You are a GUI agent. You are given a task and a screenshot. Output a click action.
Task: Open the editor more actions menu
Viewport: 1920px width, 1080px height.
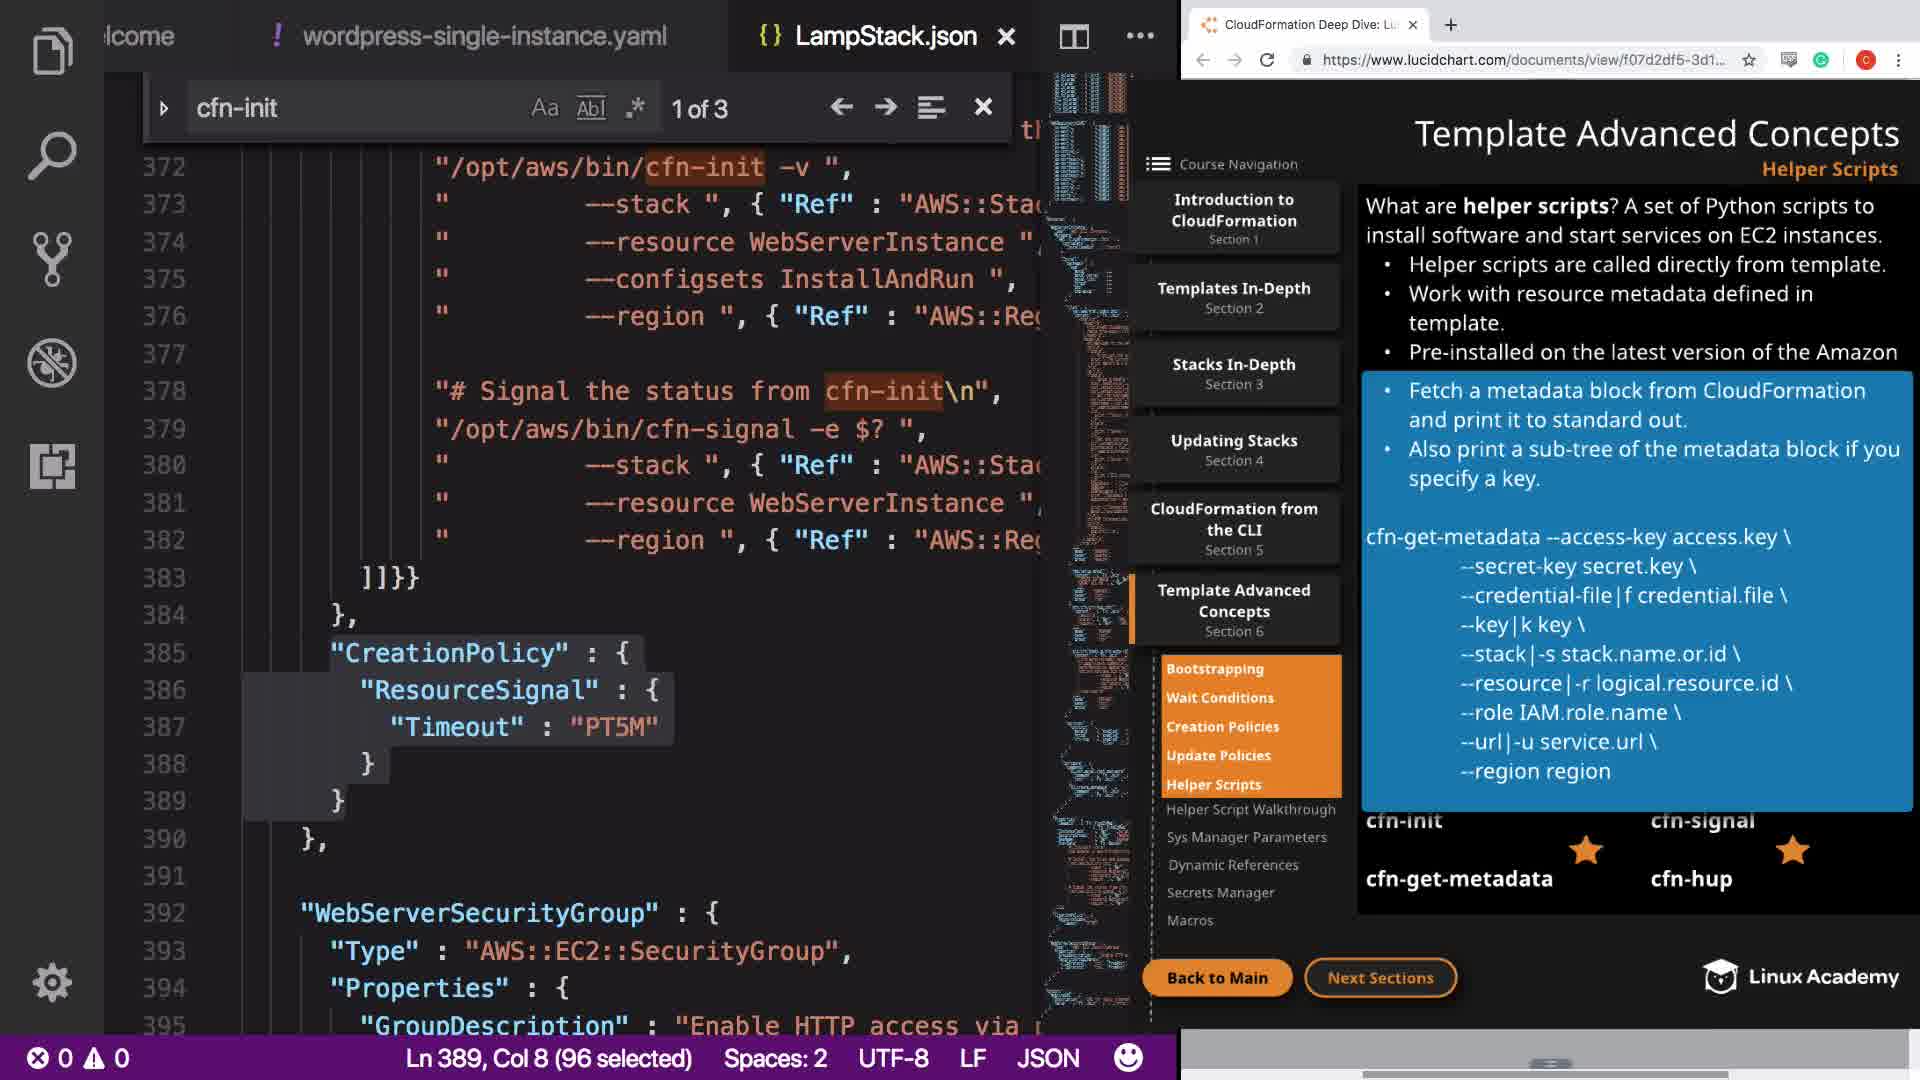pos(1140,36)
